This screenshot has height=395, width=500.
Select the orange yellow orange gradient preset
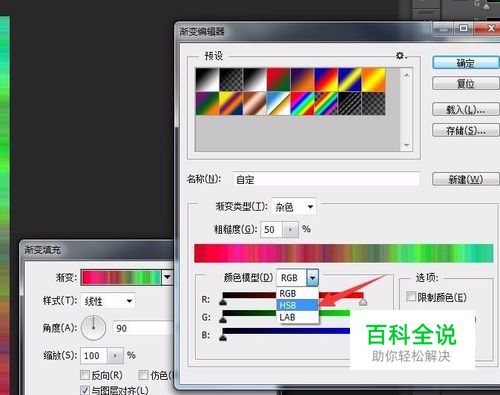tap(373, 80)
